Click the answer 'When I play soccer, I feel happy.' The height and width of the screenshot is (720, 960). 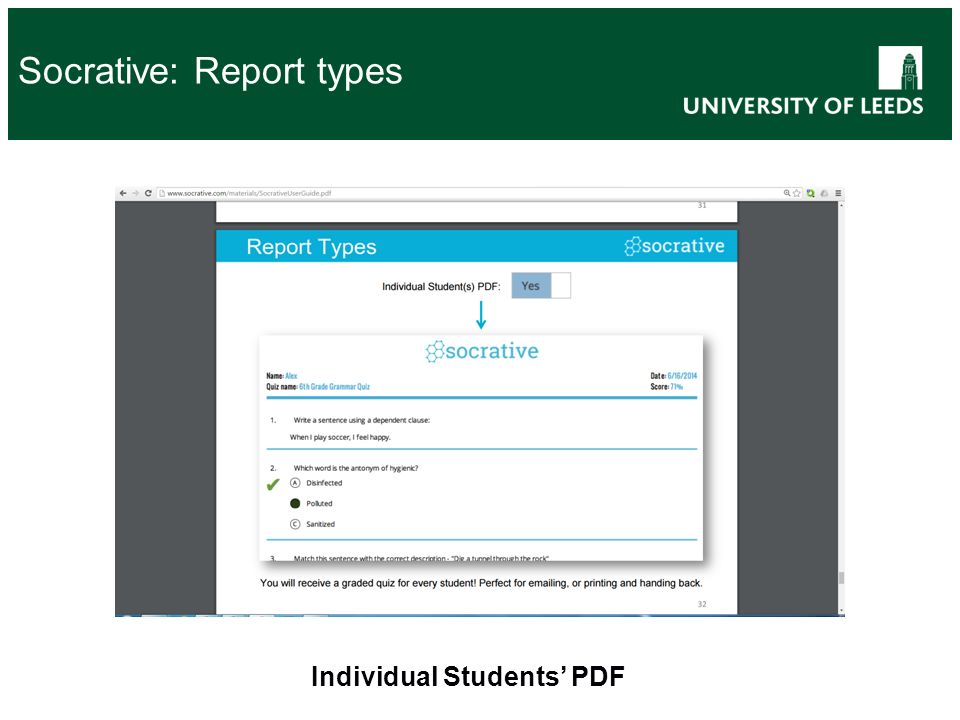(x=340, y=437)
